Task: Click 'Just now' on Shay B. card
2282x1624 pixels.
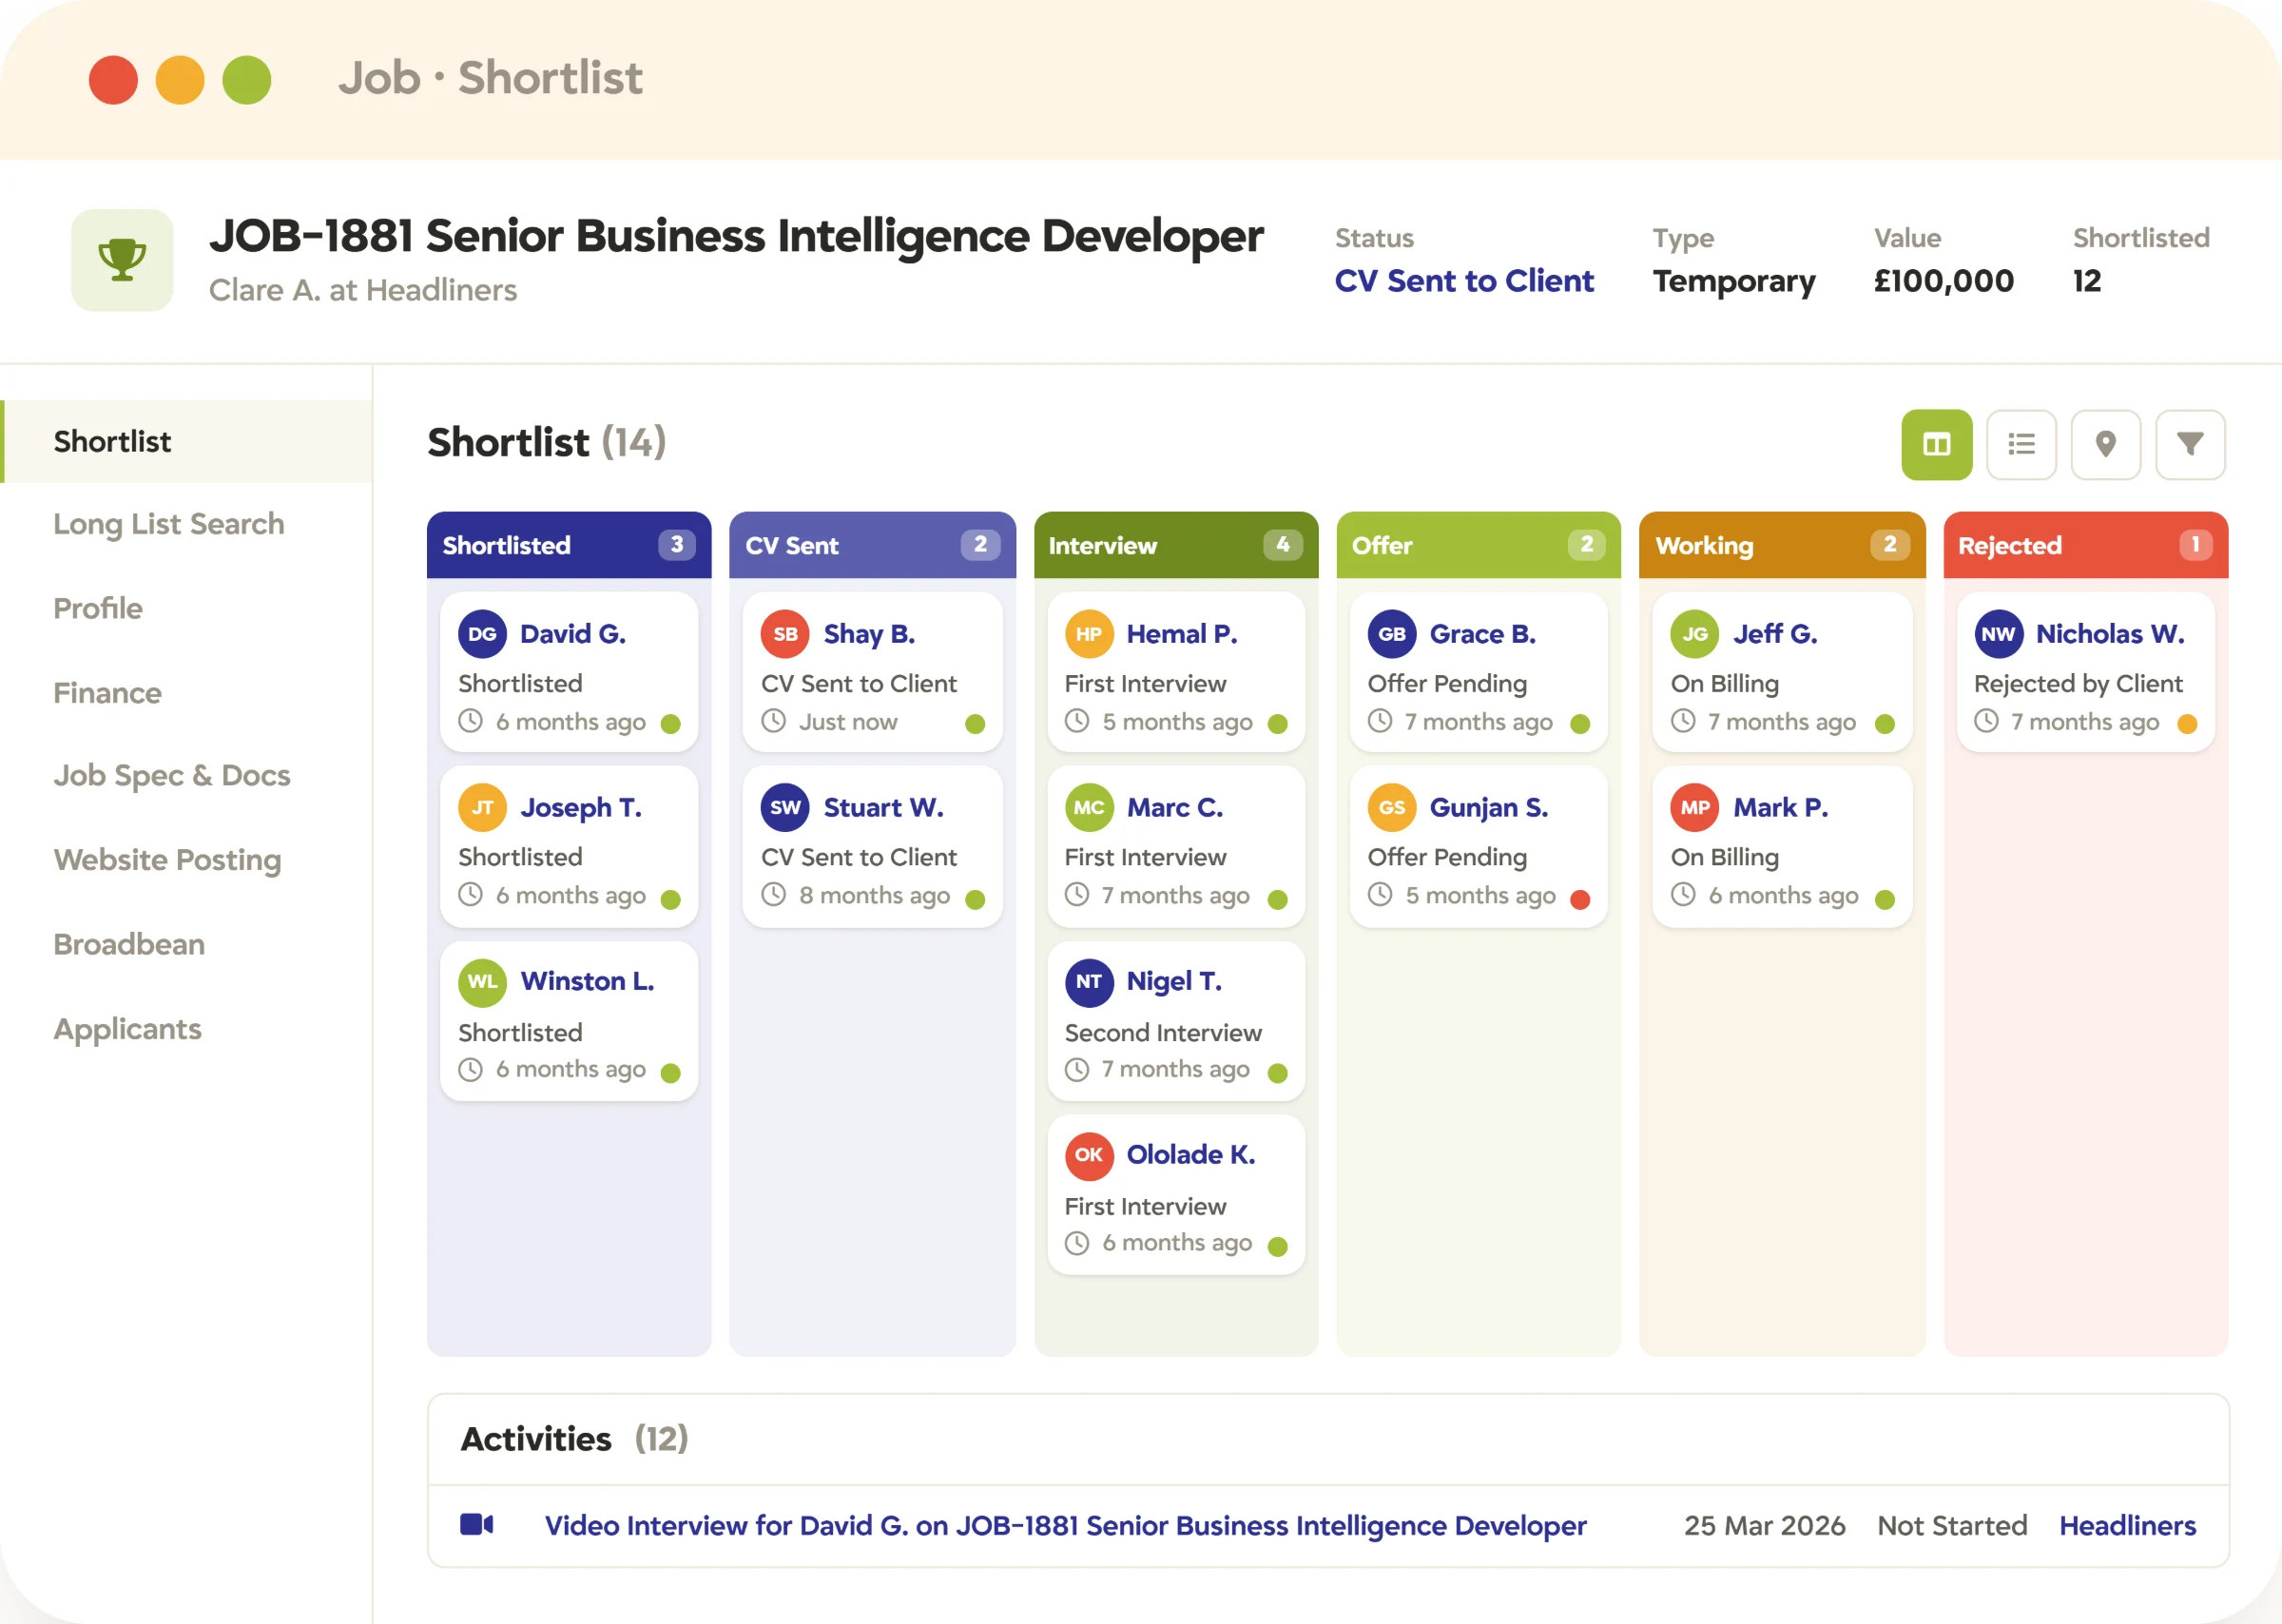Action: [848, 722]
